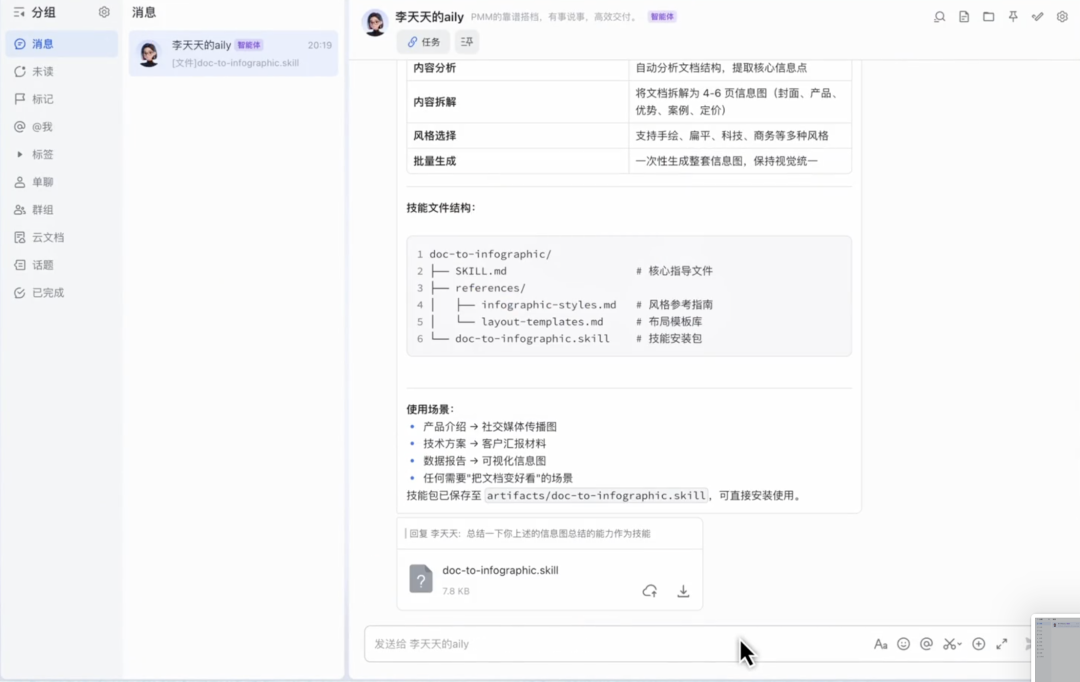Image resolution: width=1080 pixels, height=682 pixels.
Task: Select 云文档 in the left sidebar
Action: 47,238
